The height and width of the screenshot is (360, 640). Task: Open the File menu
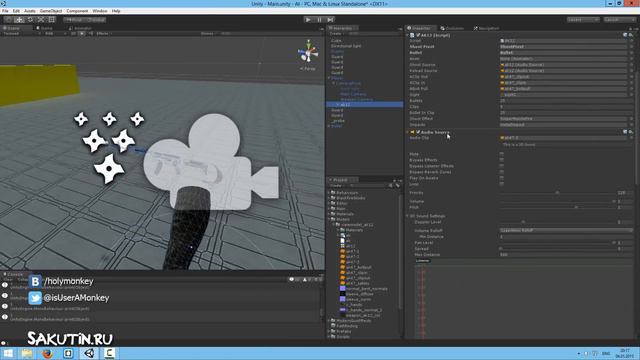pyautogui.click(x=5, y=11)
